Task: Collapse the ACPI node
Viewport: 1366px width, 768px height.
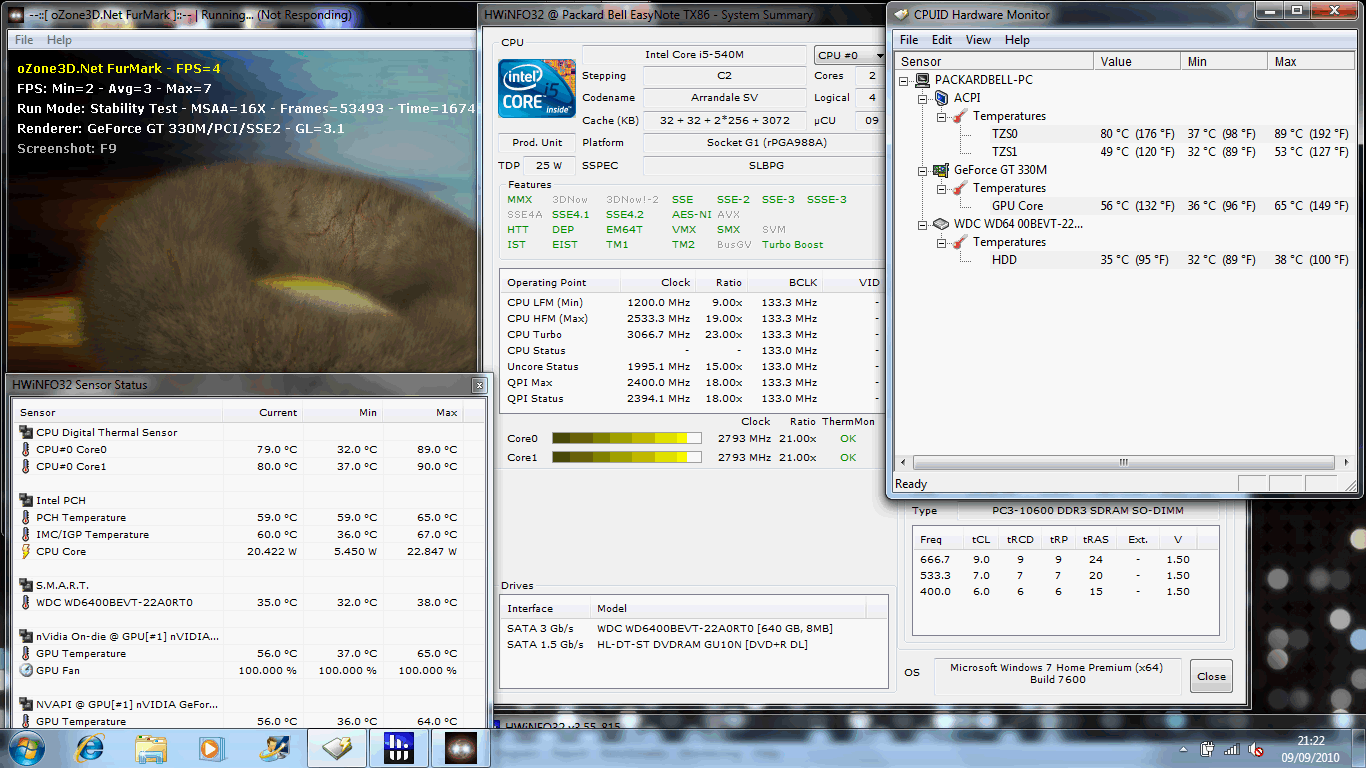Action: point(923,98)
